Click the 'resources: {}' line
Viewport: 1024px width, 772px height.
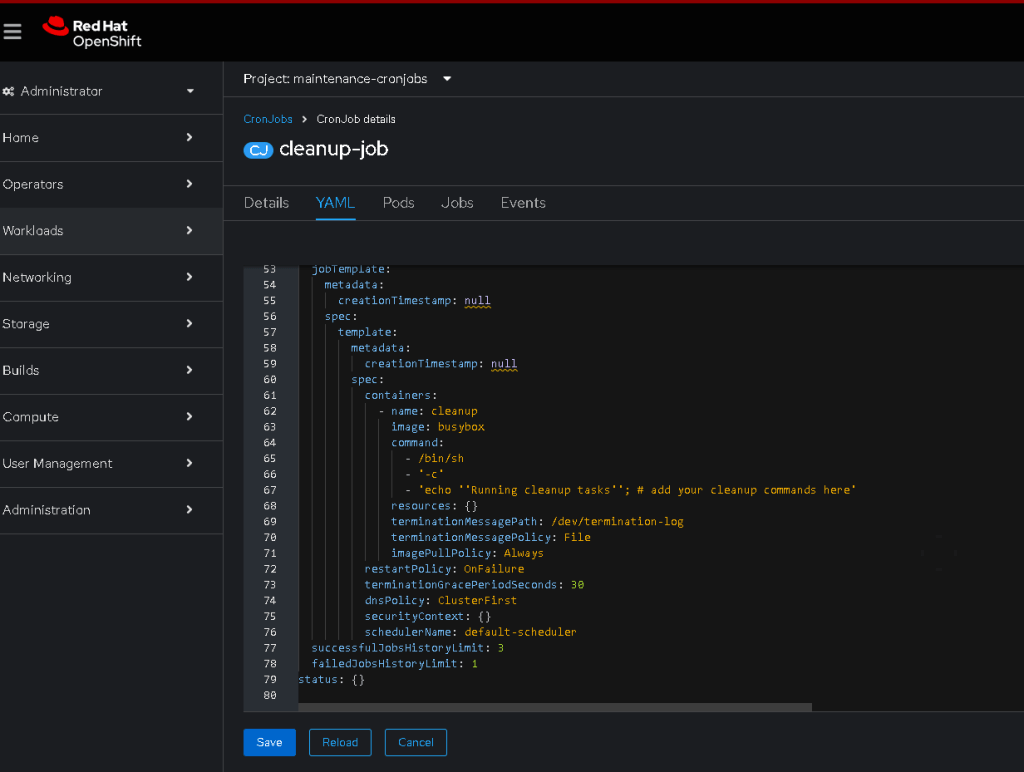tap(434, 506)
